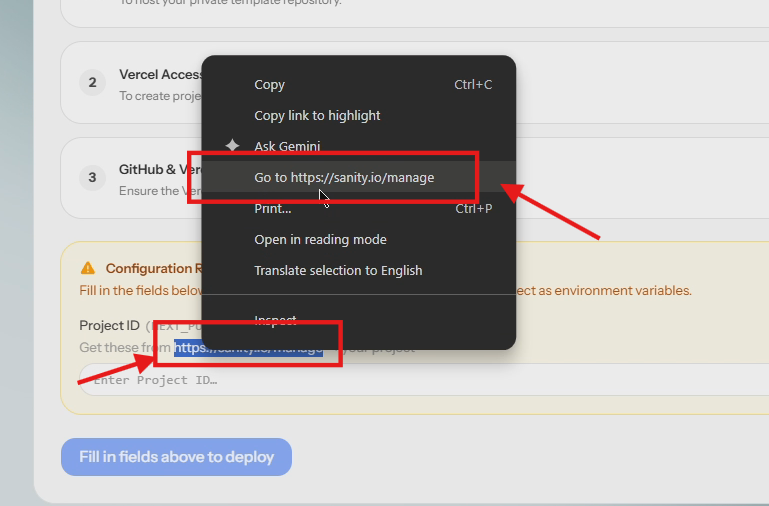Open Go to https://sanity.io/manage
Screen dimensions: 769x506
(359, 177)
